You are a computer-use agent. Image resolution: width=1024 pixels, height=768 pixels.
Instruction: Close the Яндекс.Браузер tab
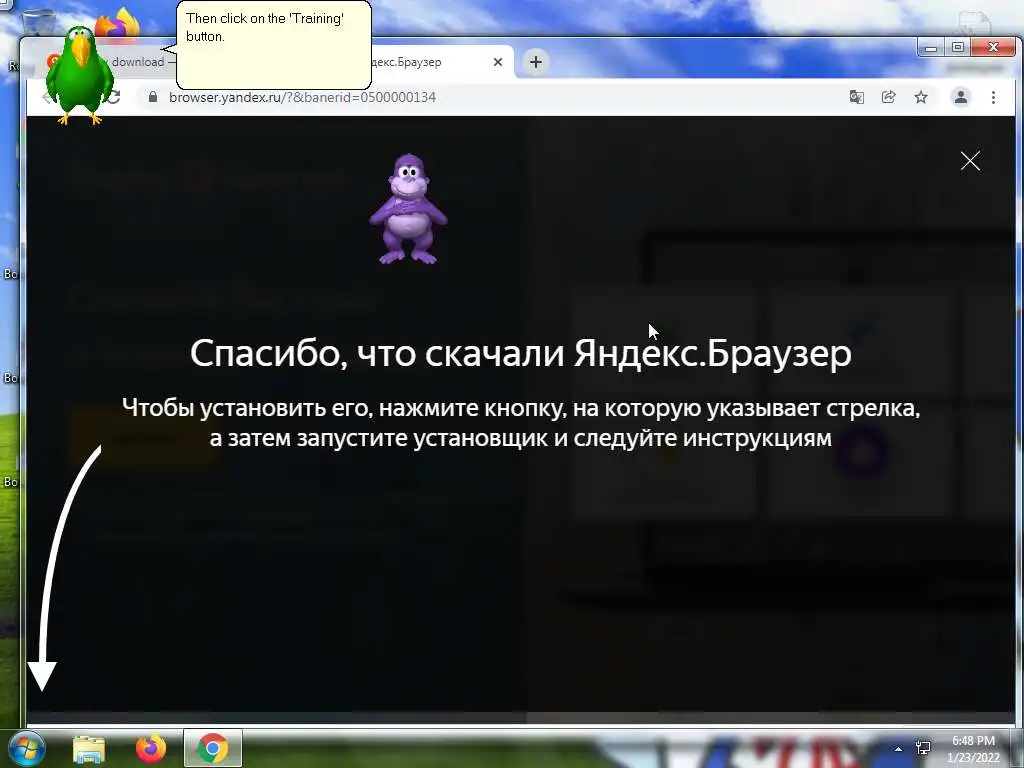point(498,62)
